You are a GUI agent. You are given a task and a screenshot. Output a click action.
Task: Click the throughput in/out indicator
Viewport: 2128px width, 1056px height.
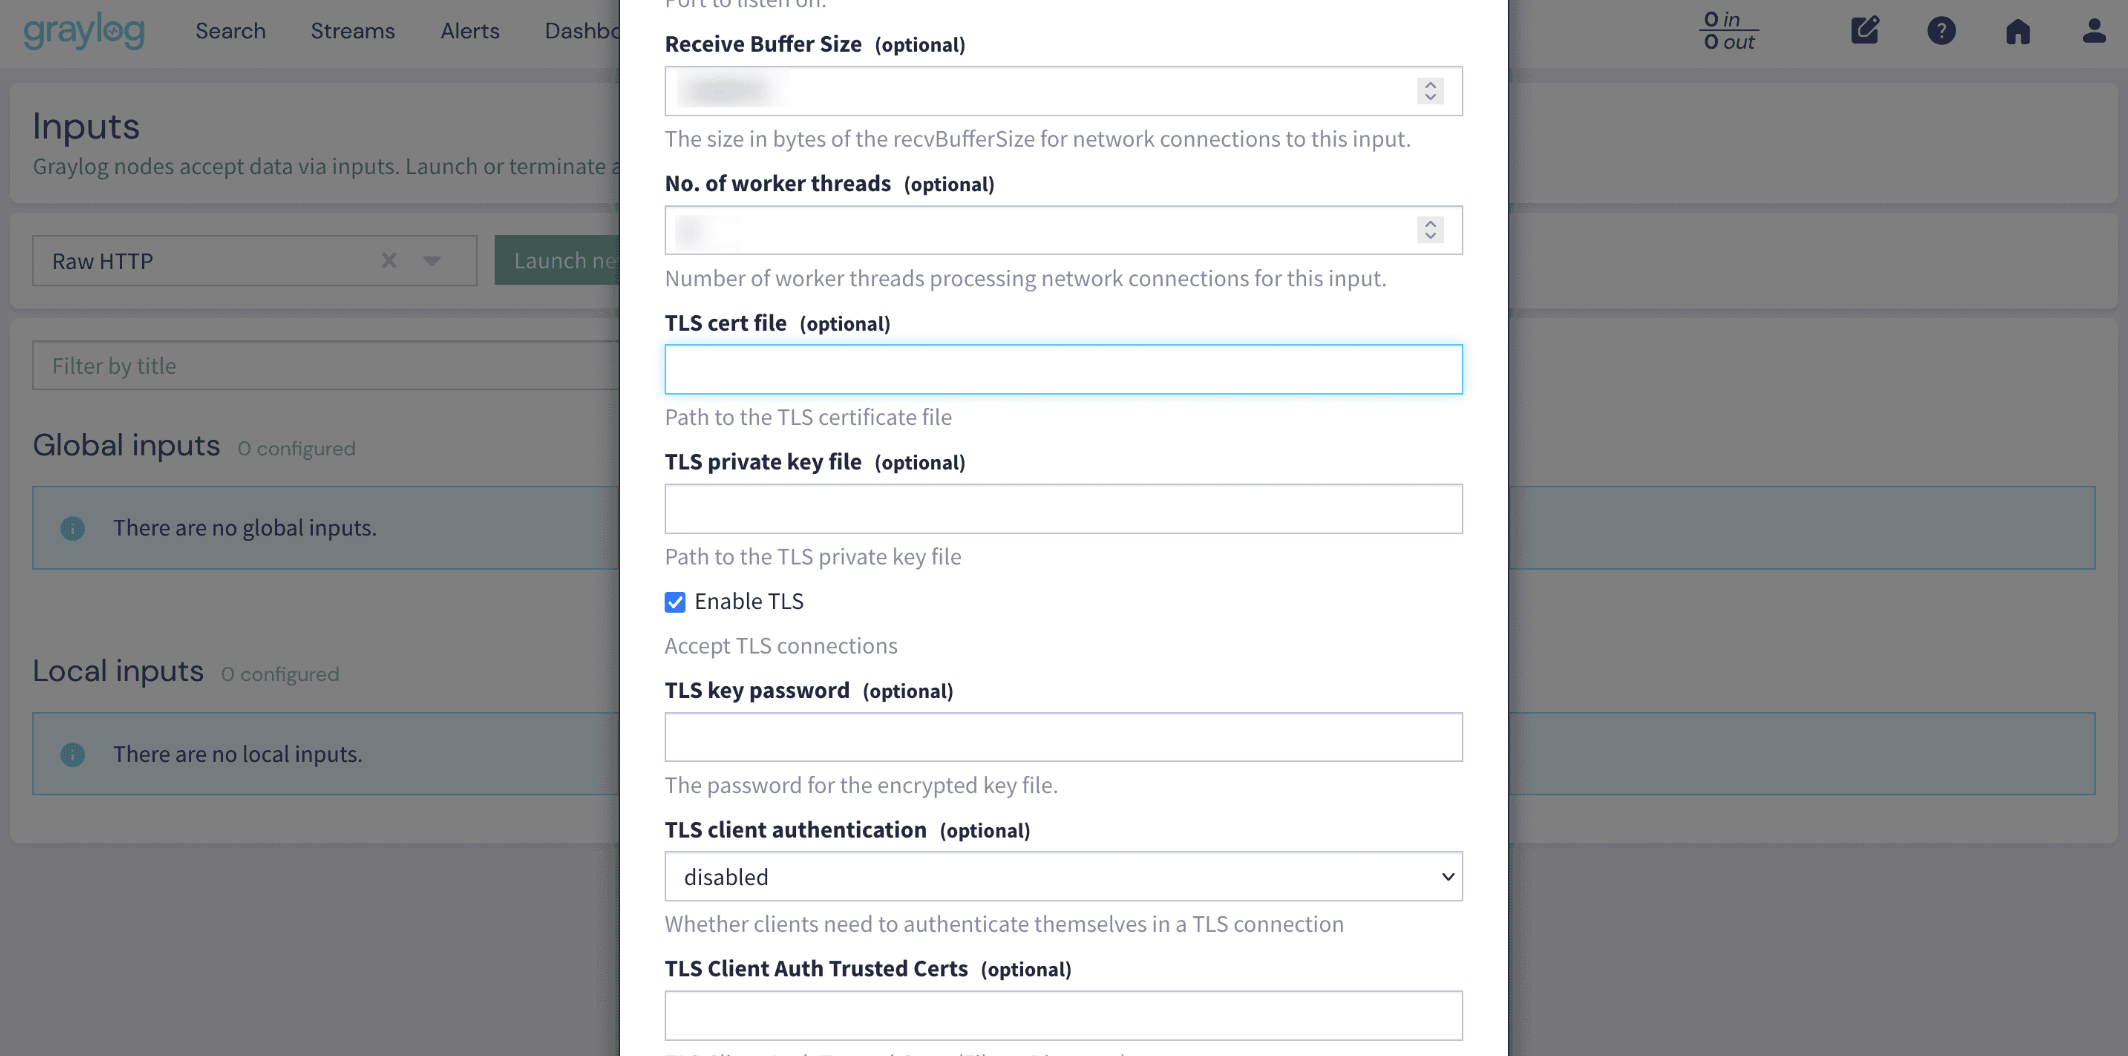pos(1729,31)
